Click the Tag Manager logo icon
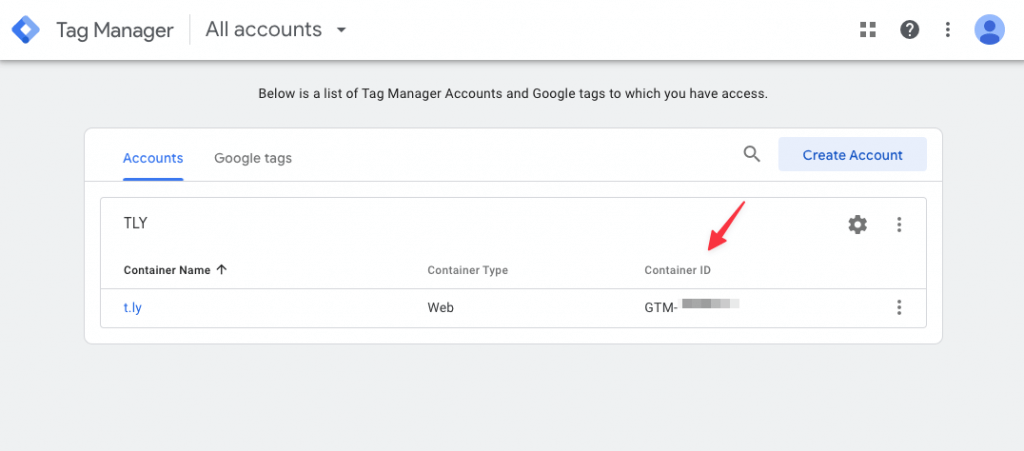The height and width of the screenshot is (451, 1024). click(26, 30)
